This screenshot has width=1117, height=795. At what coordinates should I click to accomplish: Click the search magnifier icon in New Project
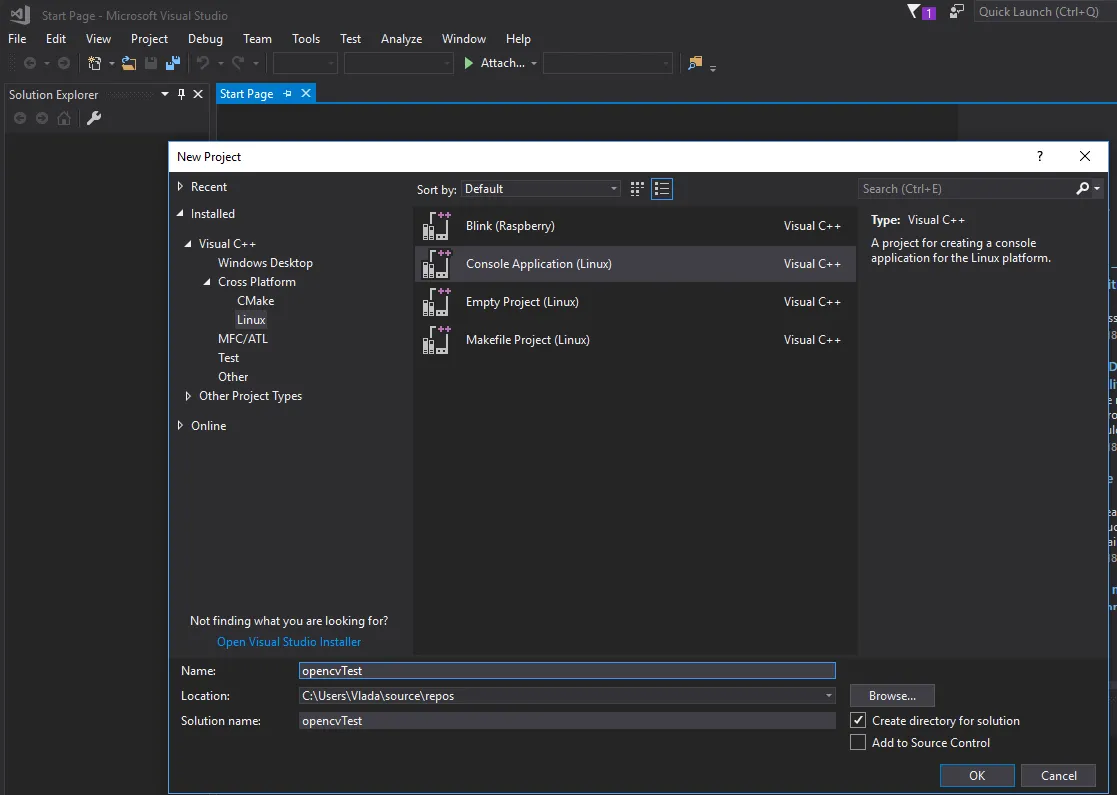tap(1083, 188)
